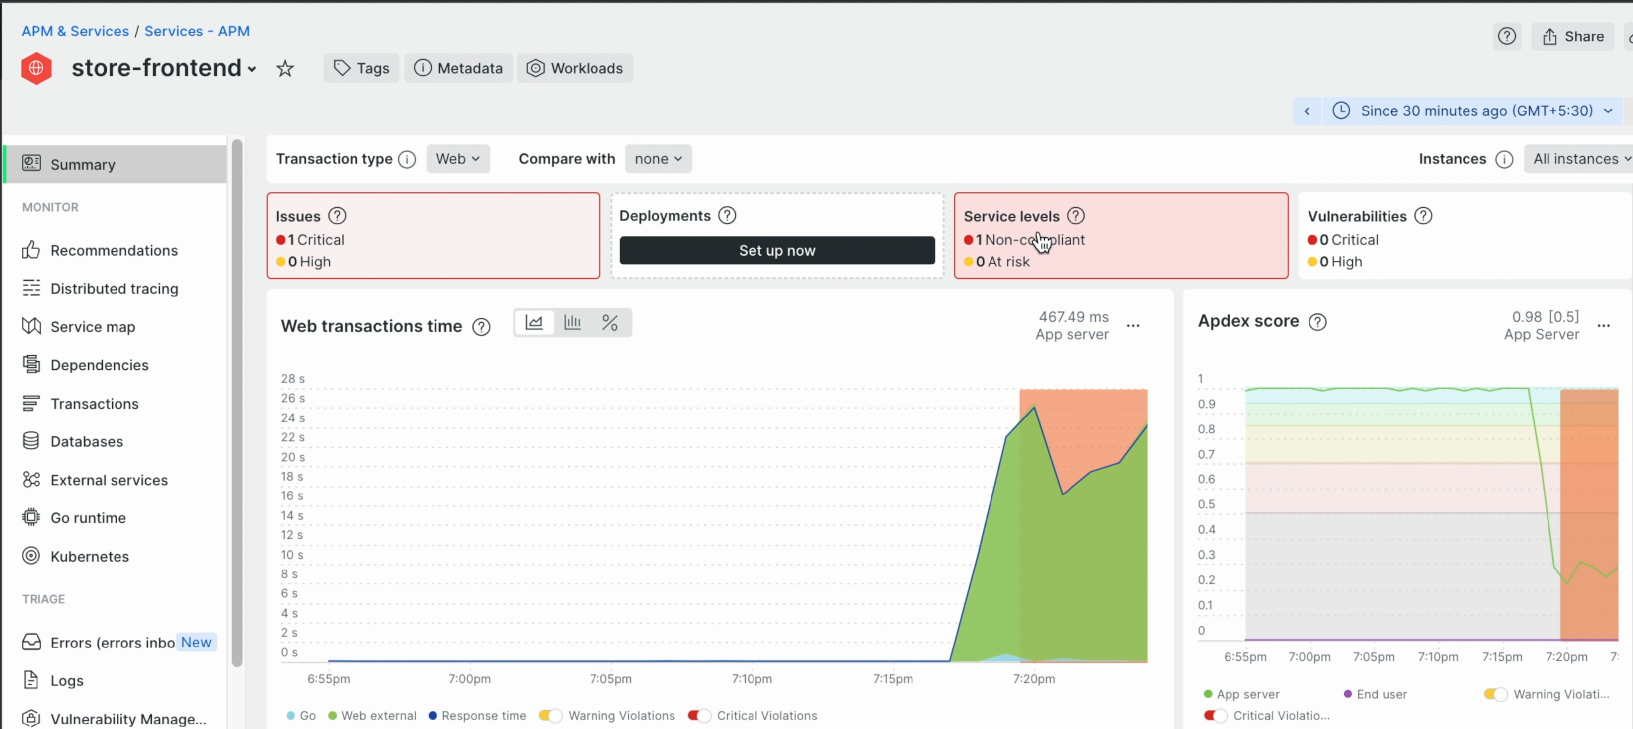Open the Service levels status card
The width and height of the screenshot is (1633, 729).
coord(1121,236)
